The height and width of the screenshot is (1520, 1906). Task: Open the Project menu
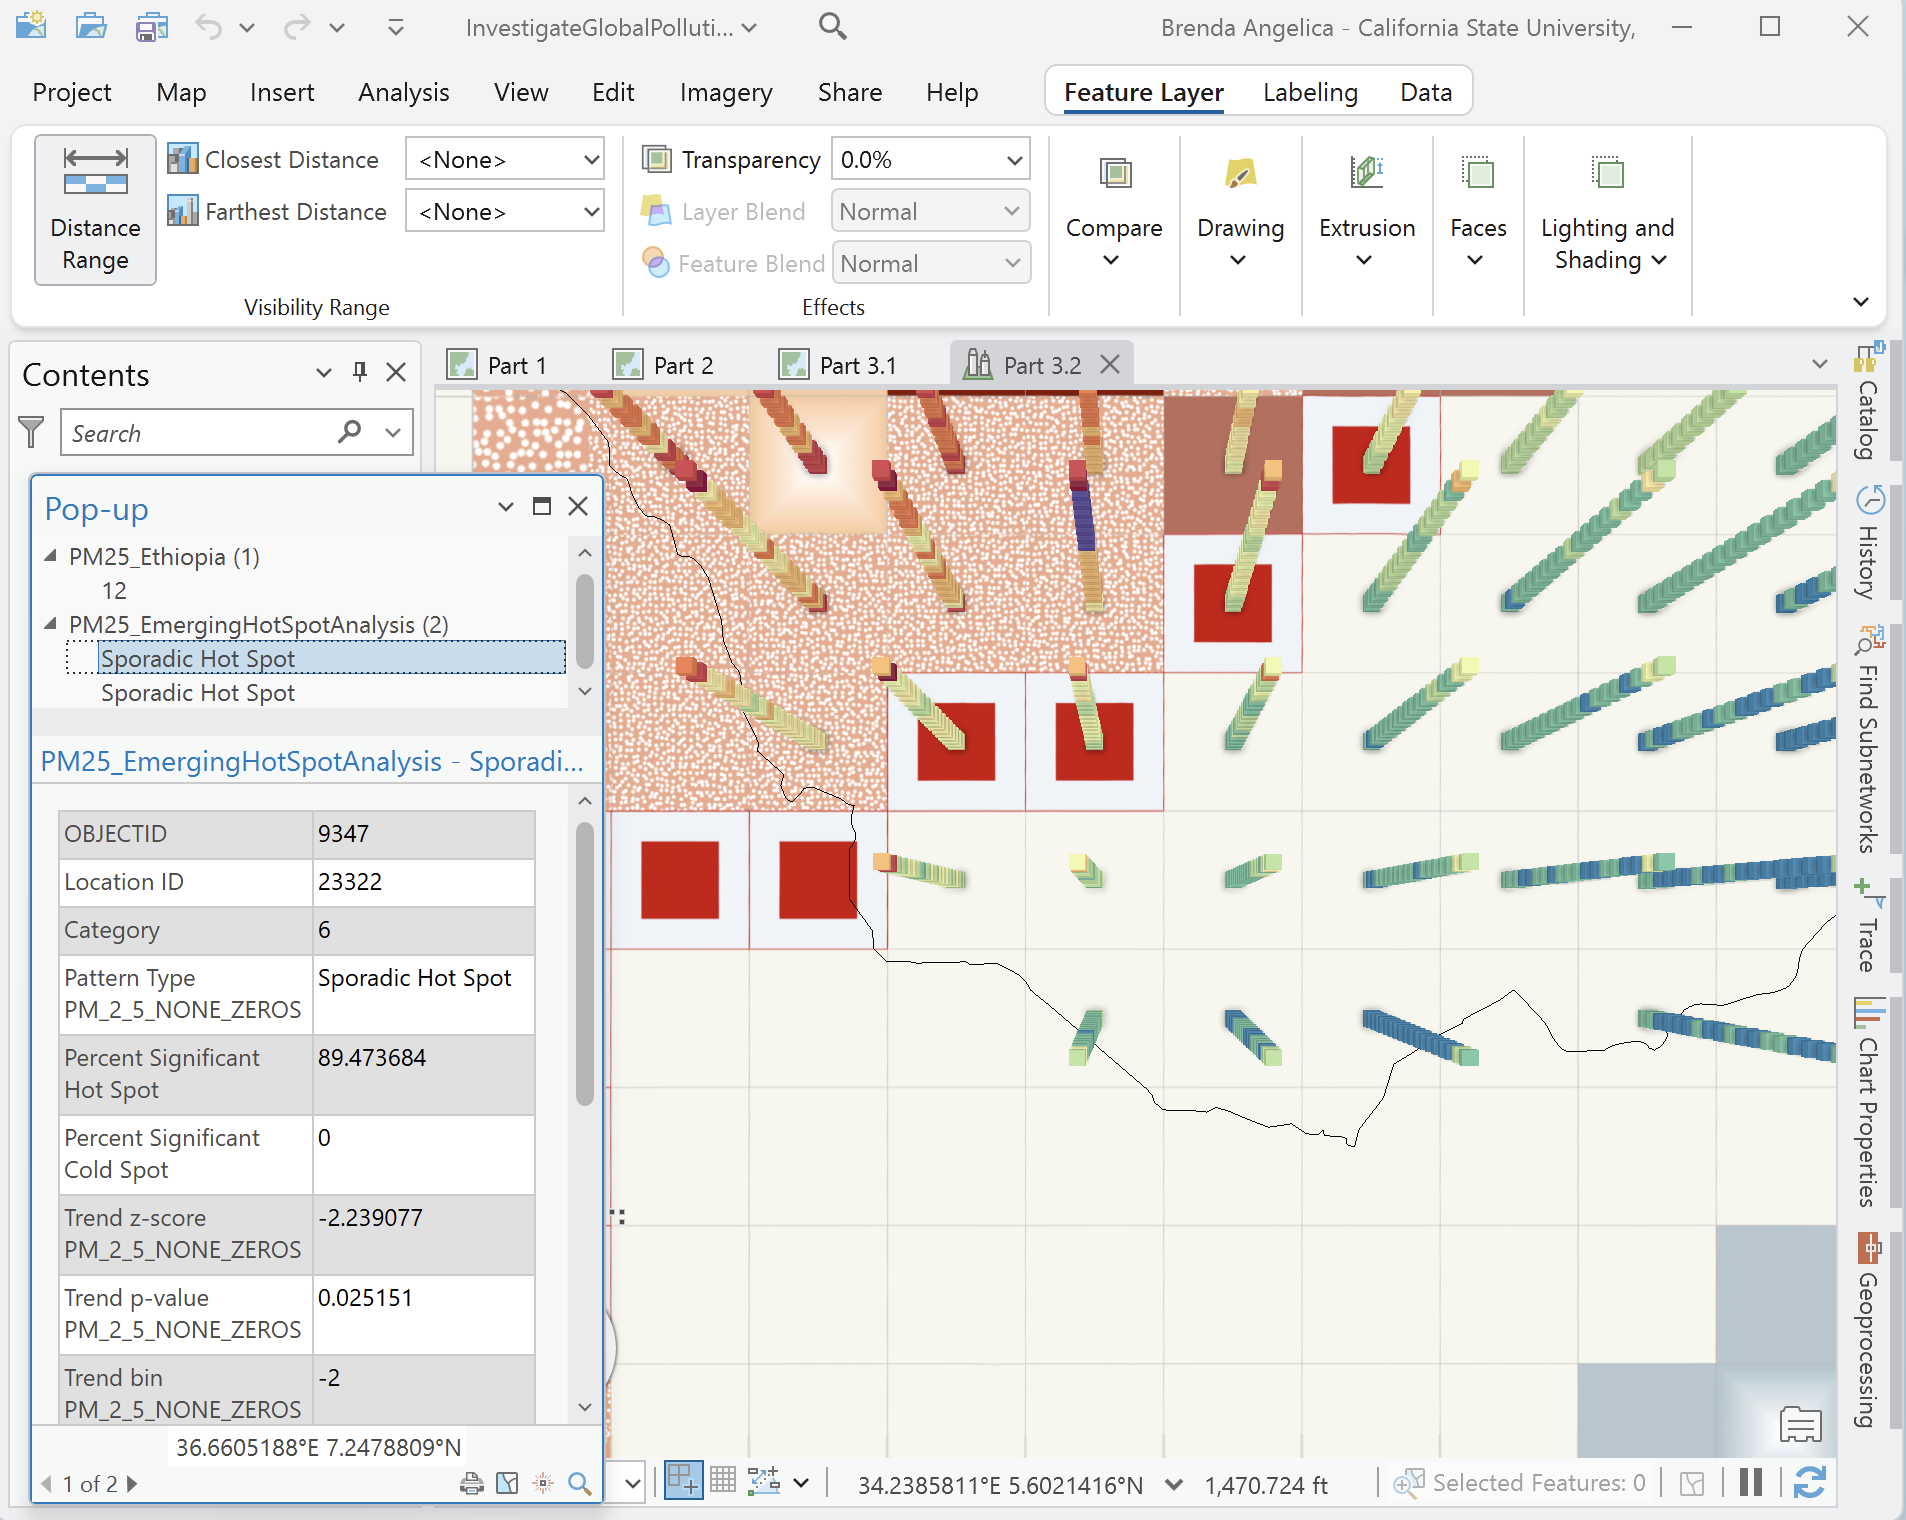[x=72, y=92]
